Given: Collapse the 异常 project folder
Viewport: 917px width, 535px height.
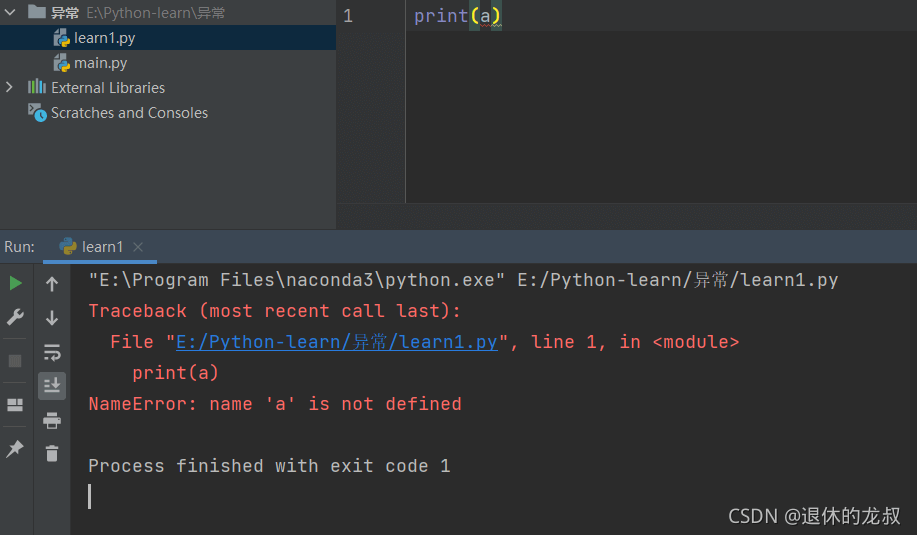Looking at the screenshot, I should [10, 12].
